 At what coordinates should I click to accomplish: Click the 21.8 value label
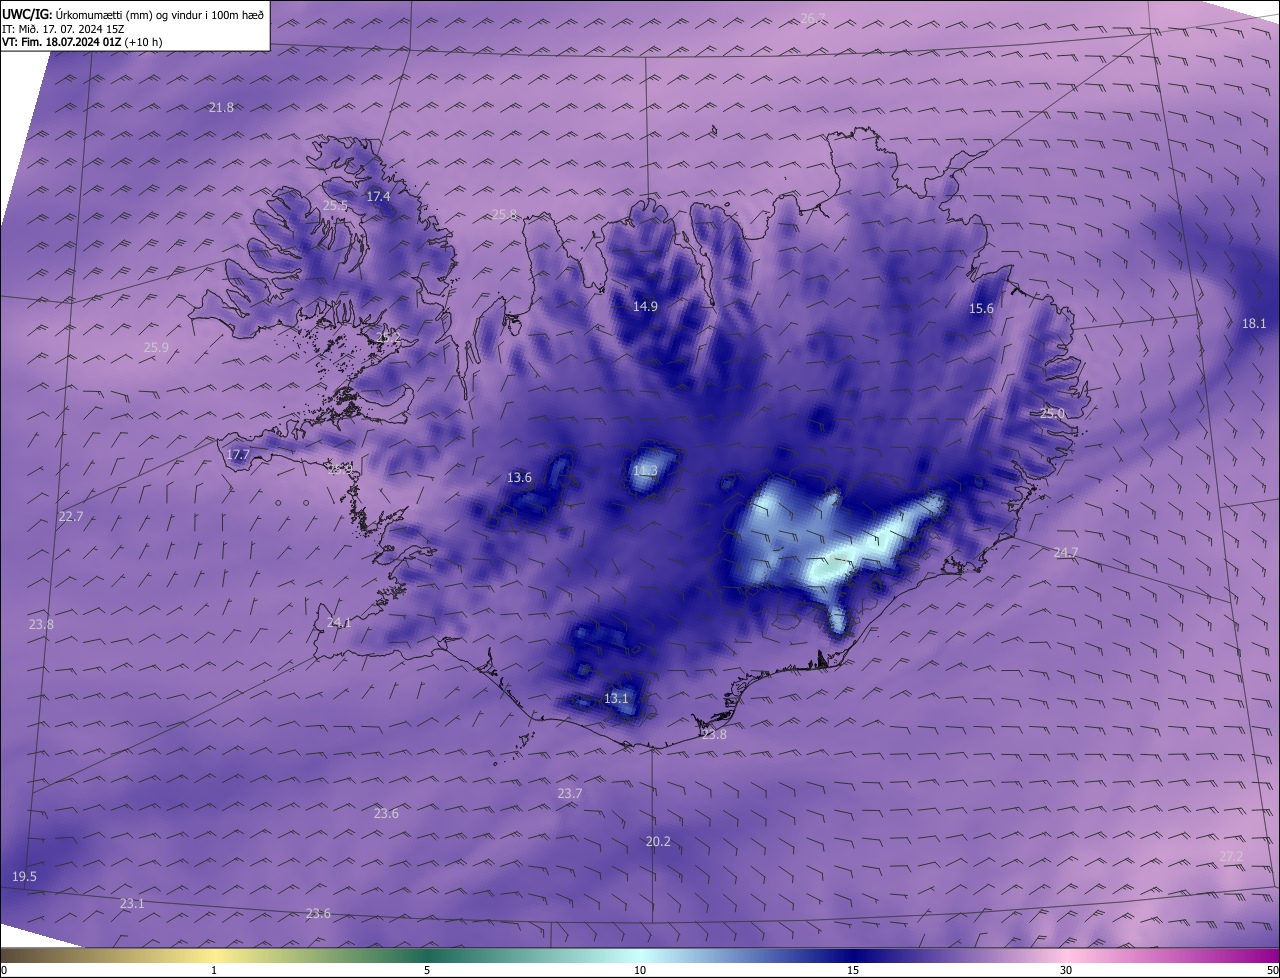click(x=221, y=108)
